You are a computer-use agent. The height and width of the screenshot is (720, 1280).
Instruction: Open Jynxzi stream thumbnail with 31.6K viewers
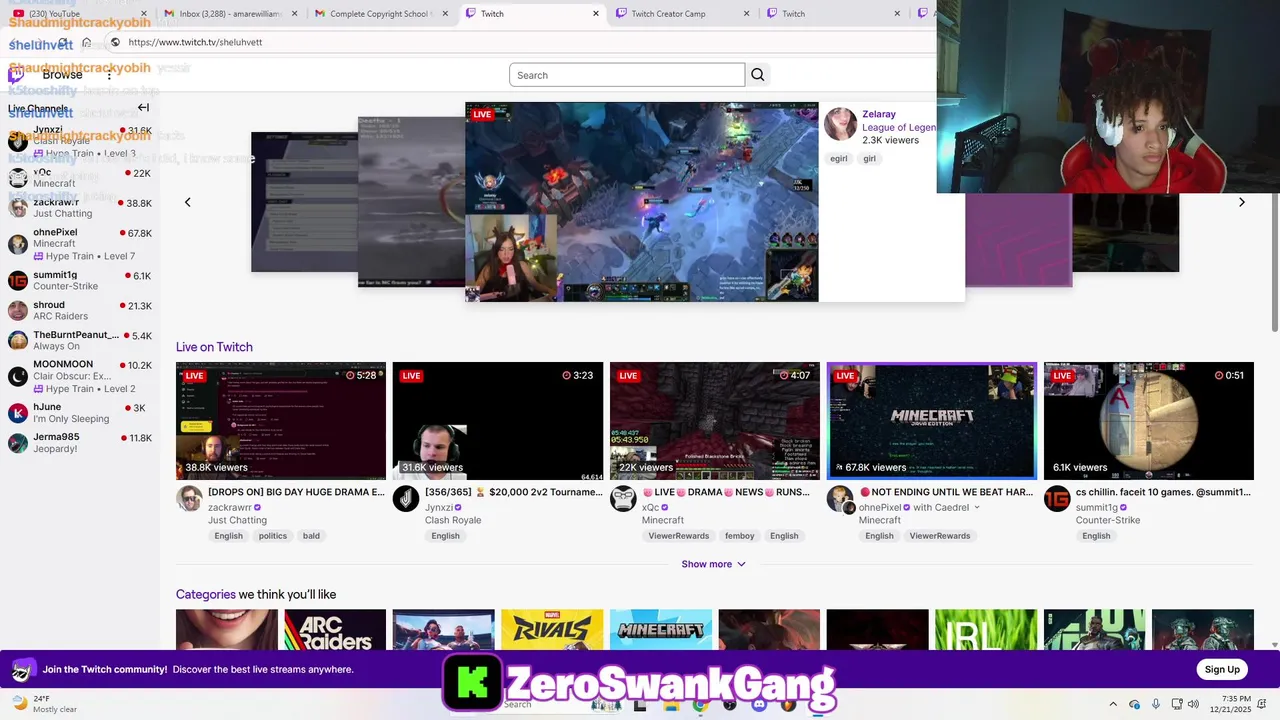[498, 421]
